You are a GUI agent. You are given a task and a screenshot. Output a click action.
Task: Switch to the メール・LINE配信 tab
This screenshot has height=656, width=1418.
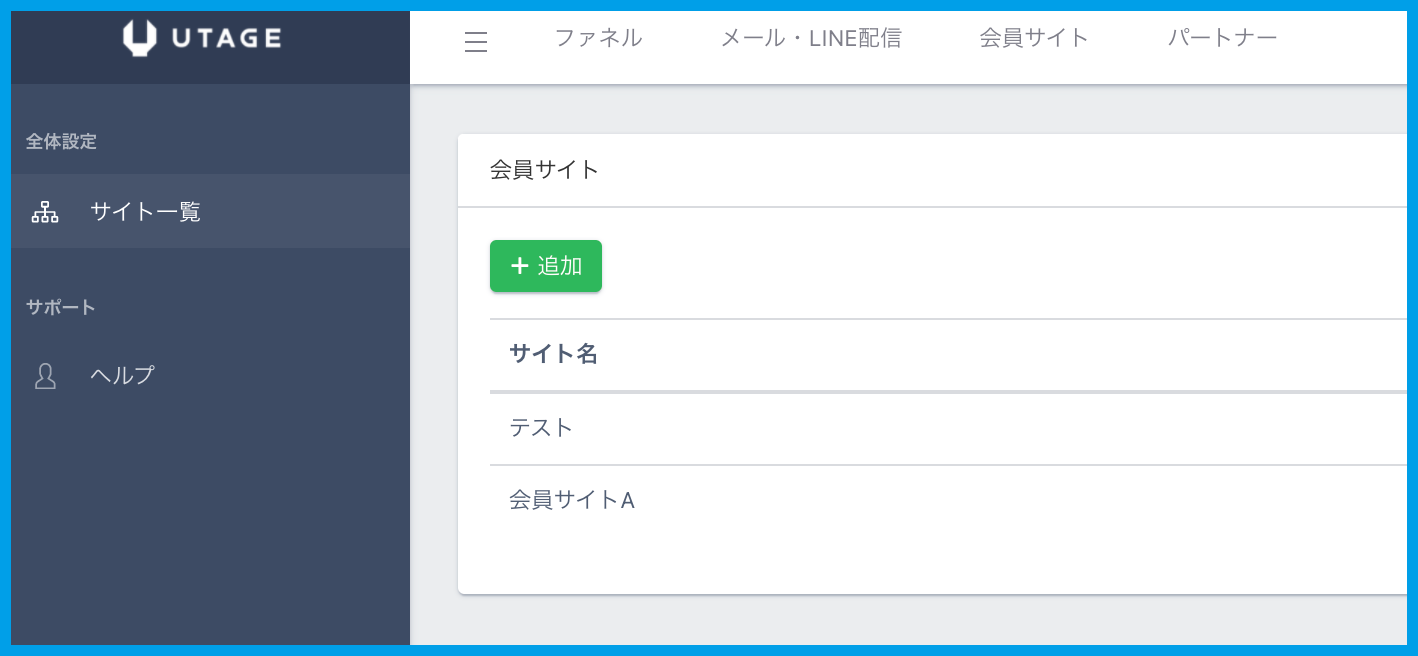[x=811, y=39]
